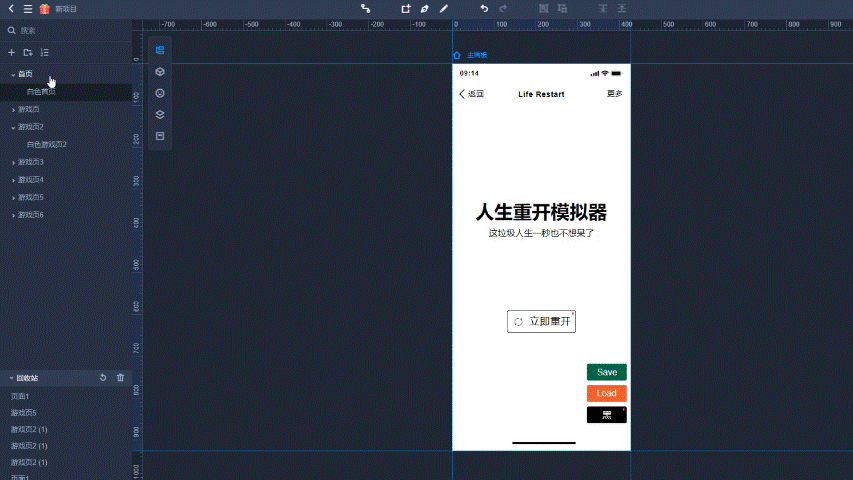Select the 白色游戏页2 page

(47, 144)
